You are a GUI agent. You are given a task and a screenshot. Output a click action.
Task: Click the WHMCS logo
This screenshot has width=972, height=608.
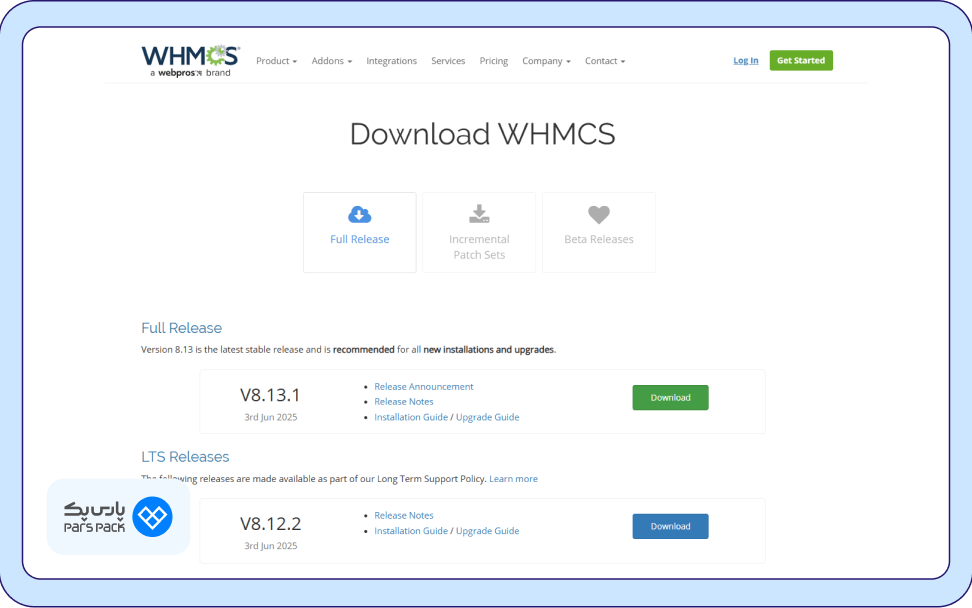click(x=188, y=55)
